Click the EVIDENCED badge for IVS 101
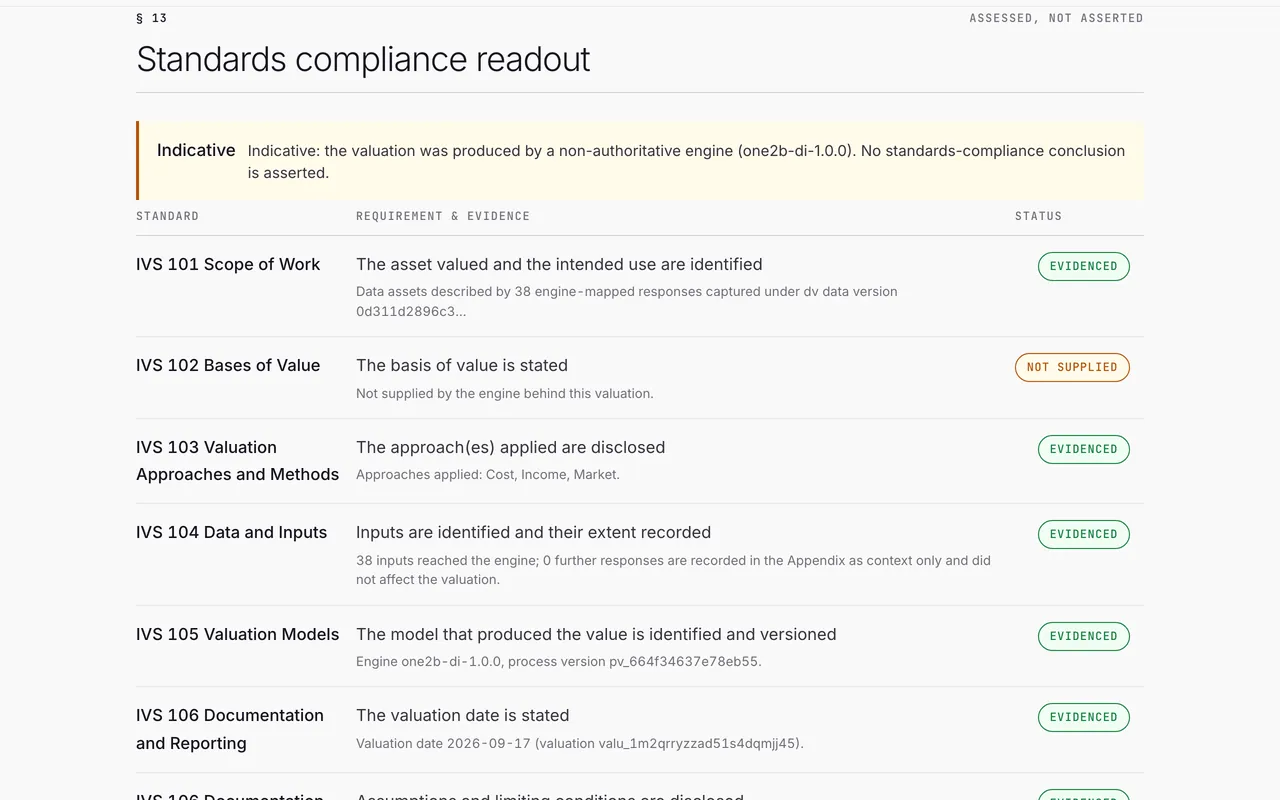 (1084, 266)
